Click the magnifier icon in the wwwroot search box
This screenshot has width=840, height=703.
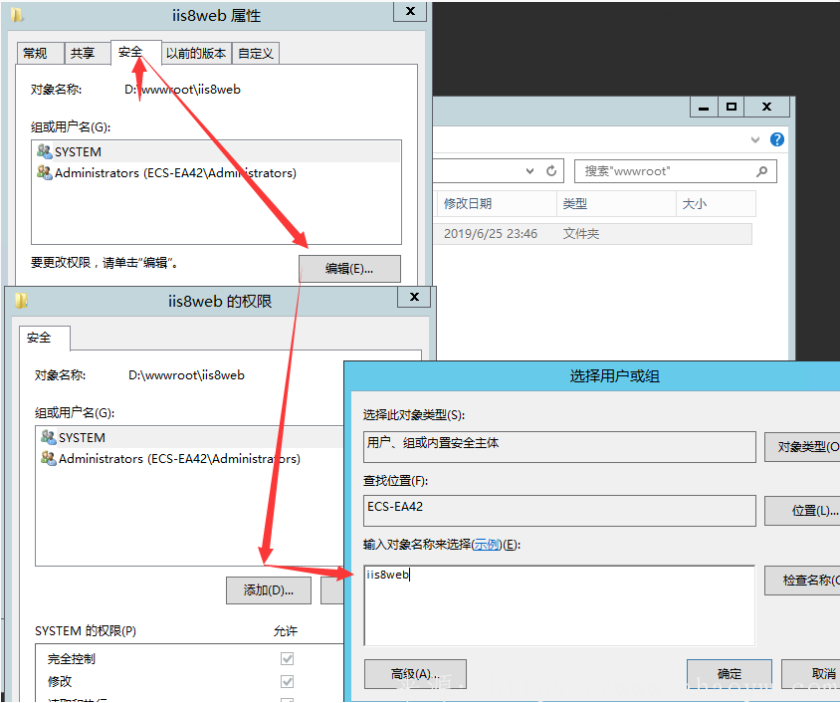coord(763,171)
